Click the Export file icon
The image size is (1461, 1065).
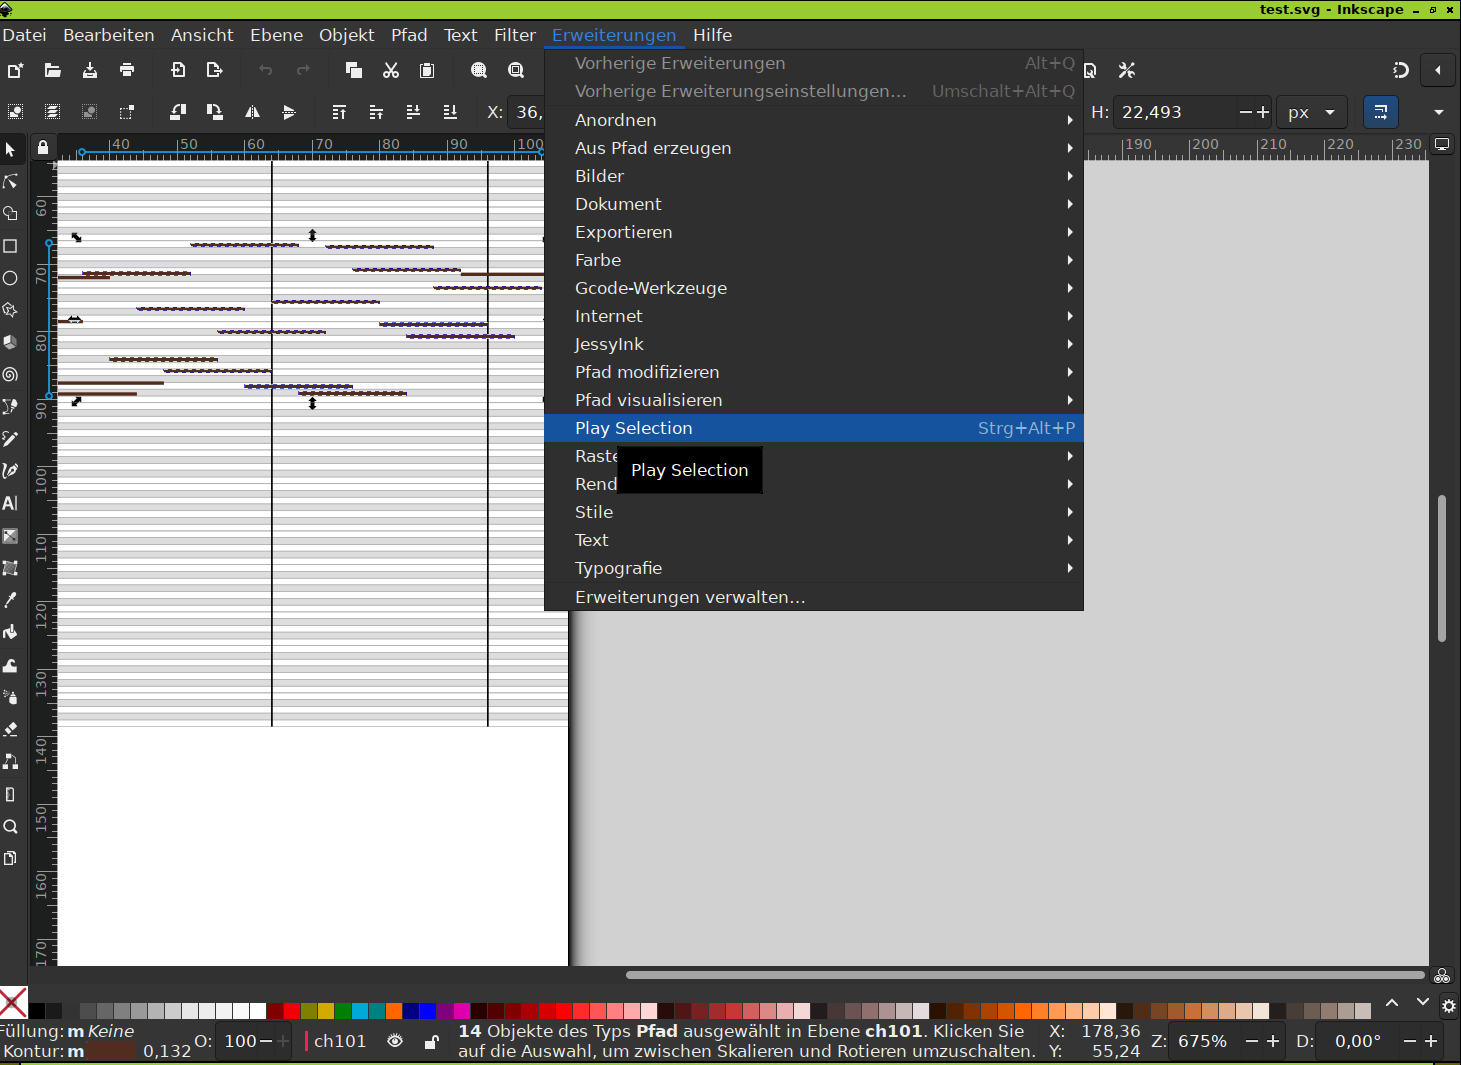tap(214, 70)
